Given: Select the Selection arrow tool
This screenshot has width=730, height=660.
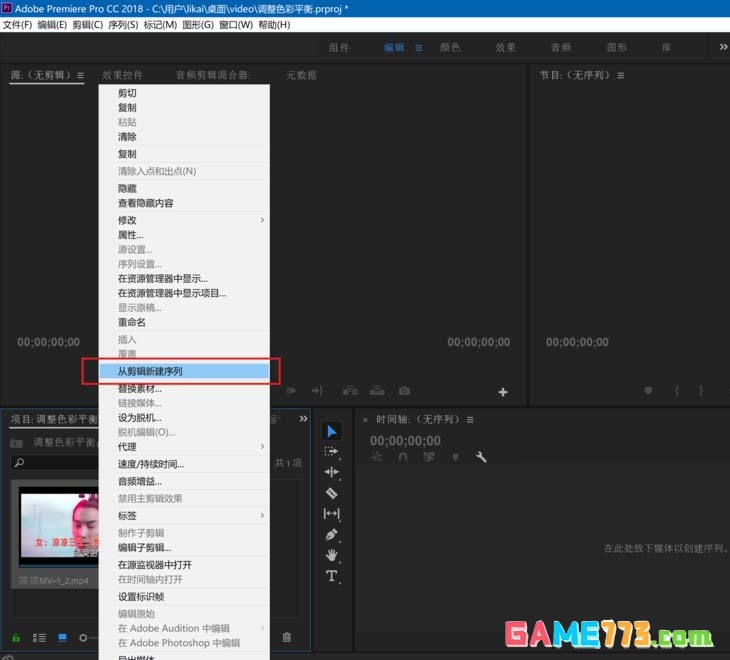Looking at the screenshot, I should coord(331,431).
